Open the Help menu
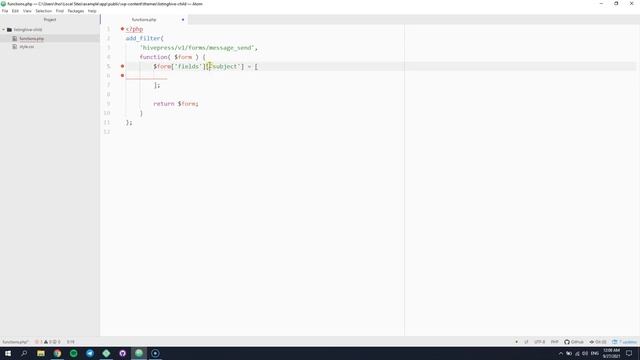The width and height of the screenshot is (640, 360). 92,11
